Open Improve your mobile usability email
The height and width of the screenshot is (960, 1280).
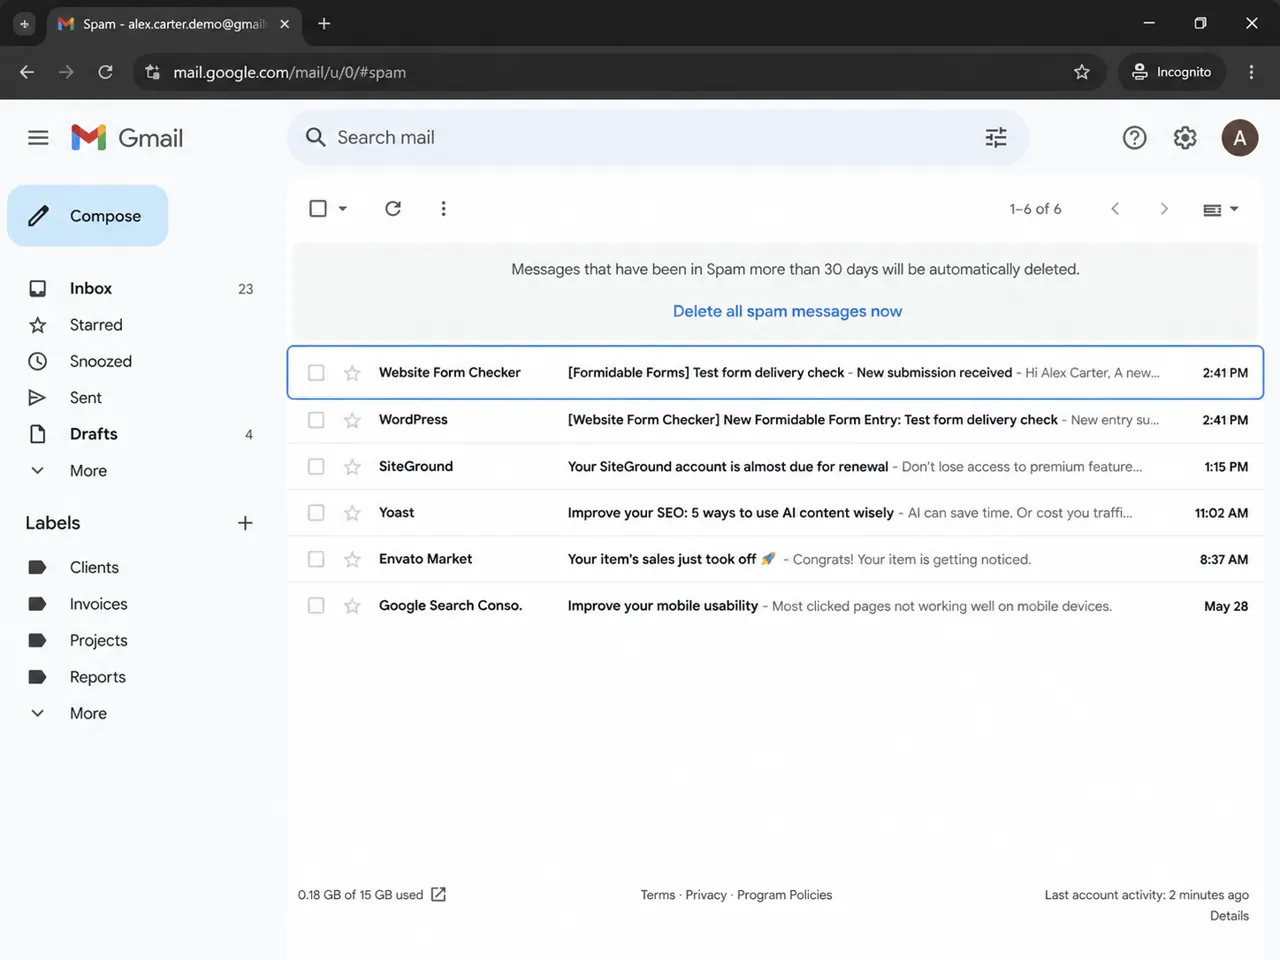click(662, 606)
